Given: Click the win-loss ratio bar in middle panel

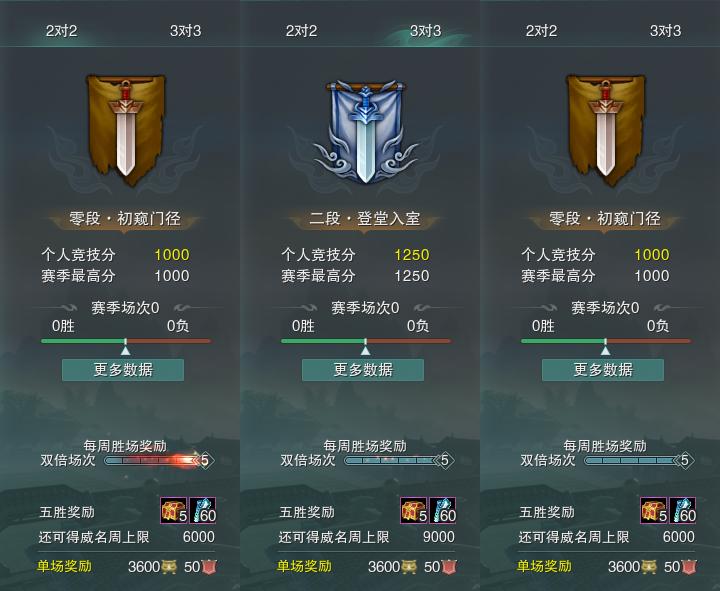Looking at the screenshot, I should [x=366, y=341].
